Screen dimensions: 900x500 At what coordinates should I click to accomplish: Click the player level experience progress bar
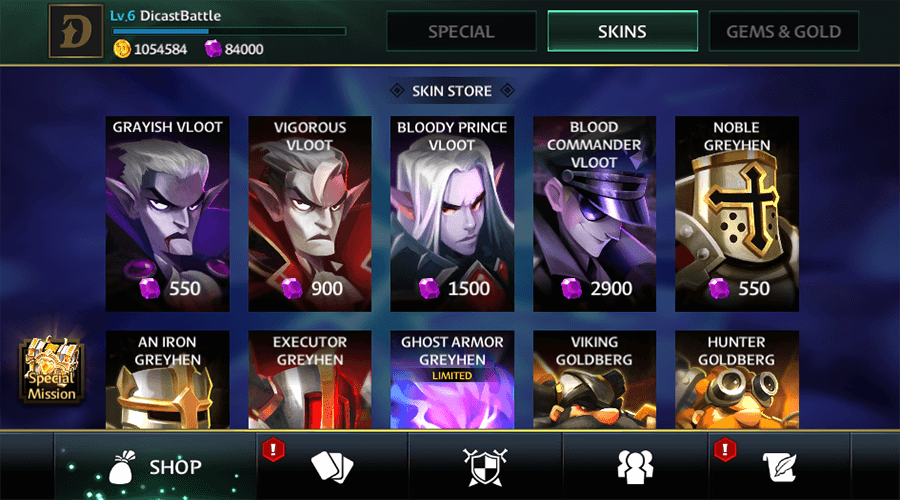(229, 31)
